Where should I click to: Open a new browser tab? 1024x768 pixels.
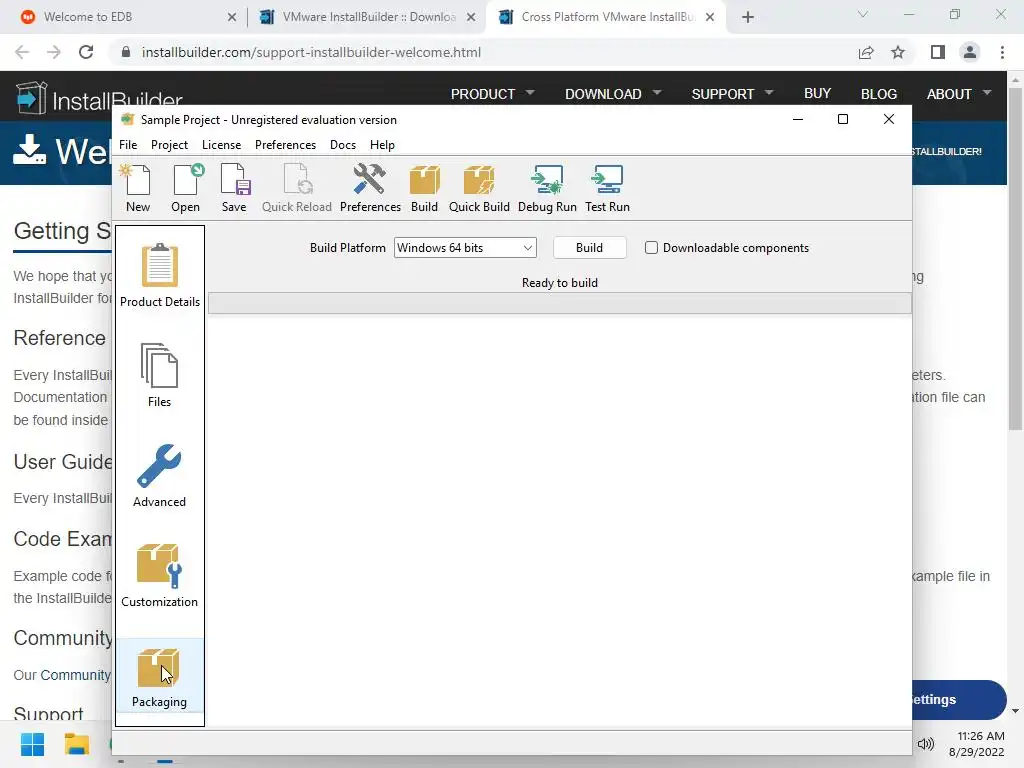pyautogui.click(x=748, y=17)
